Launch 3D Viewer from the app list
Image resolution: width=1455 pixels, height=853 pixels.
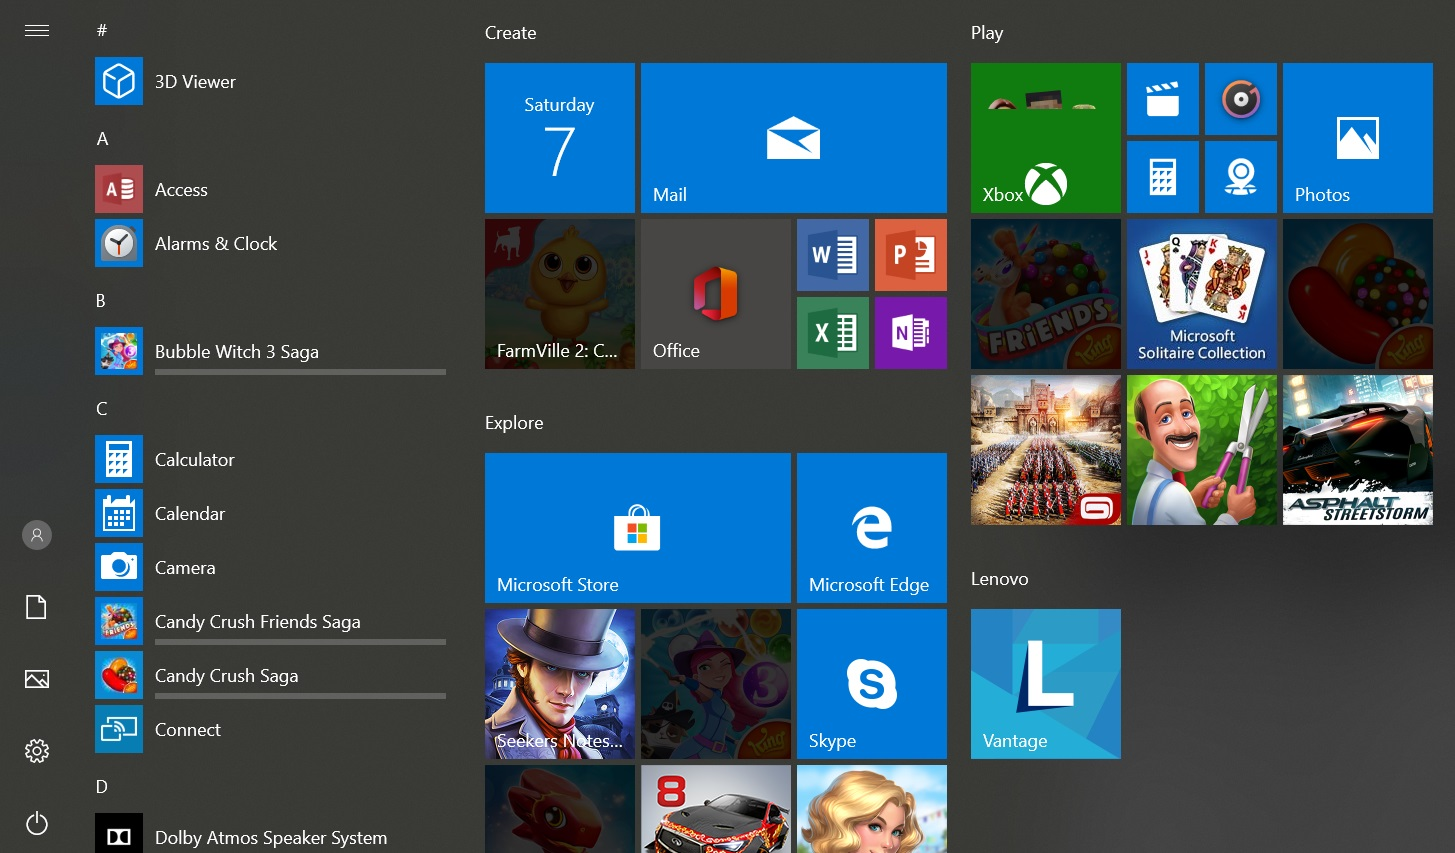[x=270, y=81]
